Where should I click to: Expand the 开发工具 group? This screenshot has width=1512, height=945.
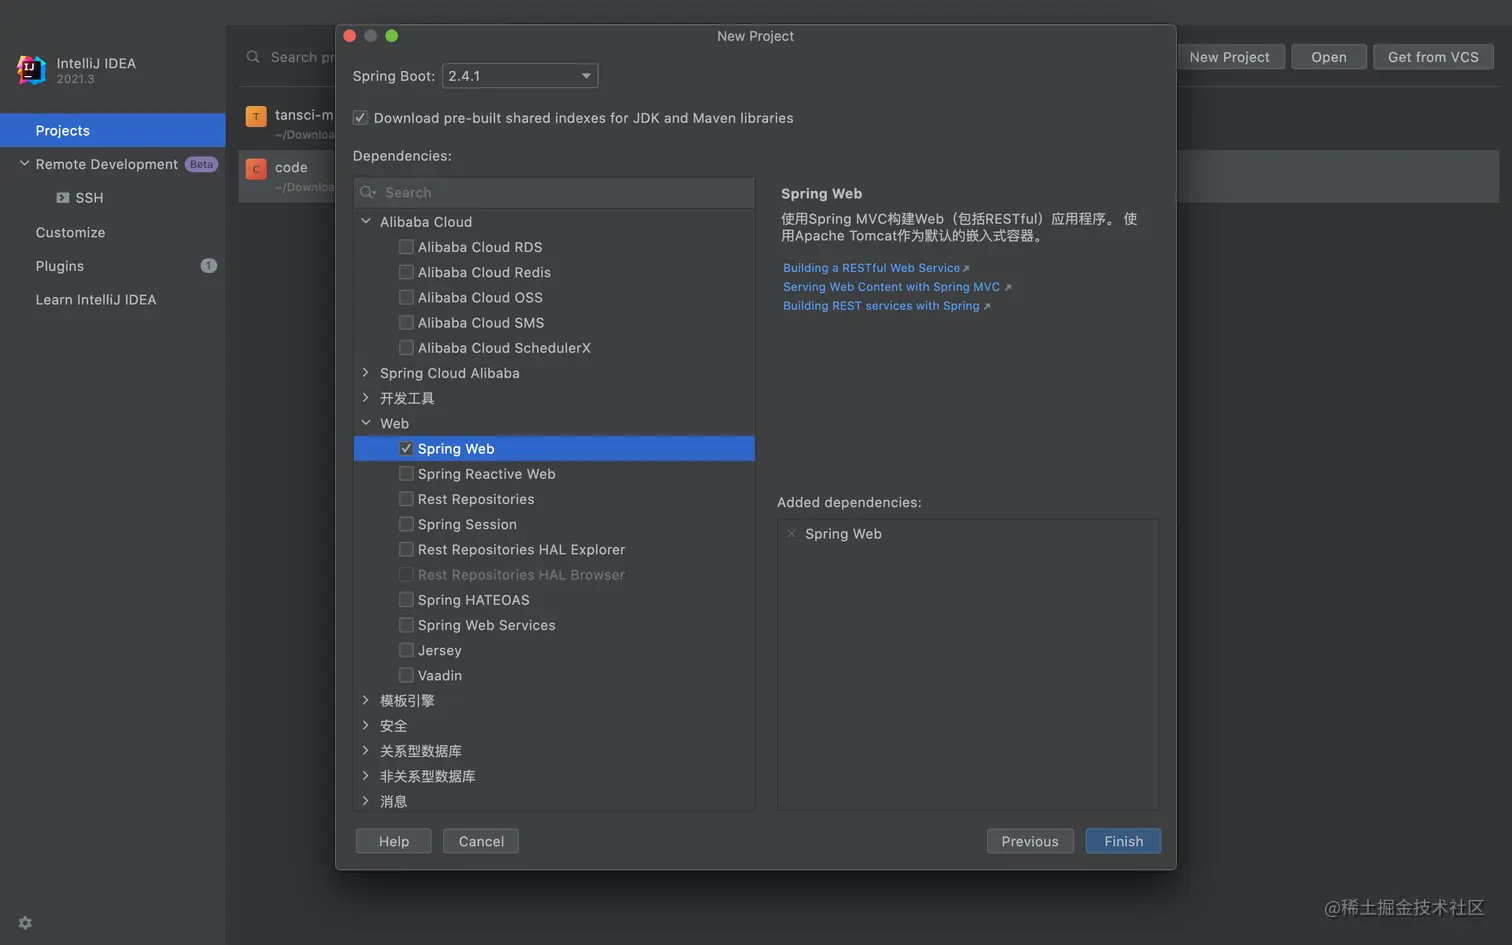tap(366, 398)
